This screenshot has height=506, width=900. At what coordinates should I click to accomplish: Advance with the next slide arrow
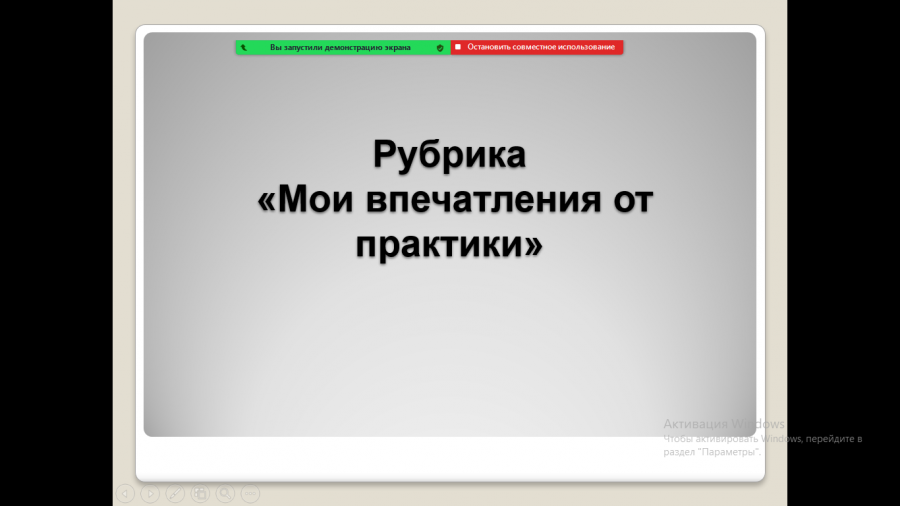click(150, 493)
